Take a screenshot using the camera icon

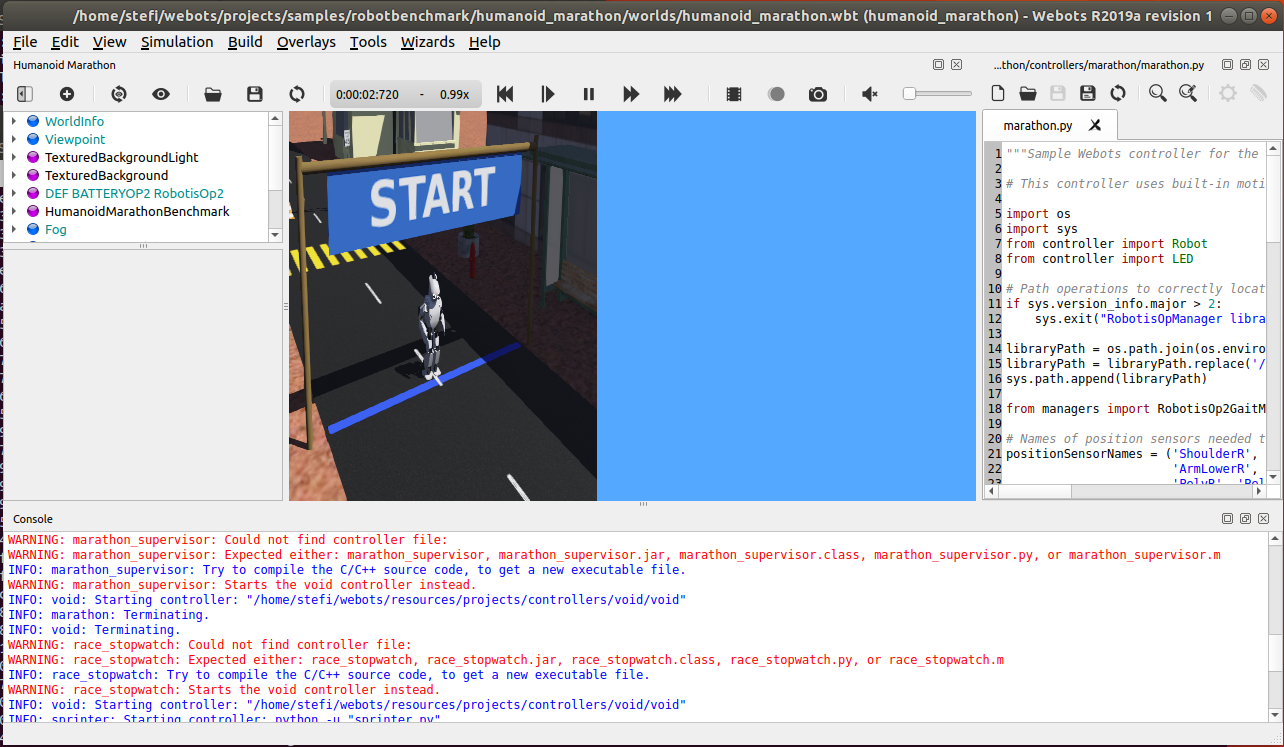pyautogui.click(x=817, y=93)
